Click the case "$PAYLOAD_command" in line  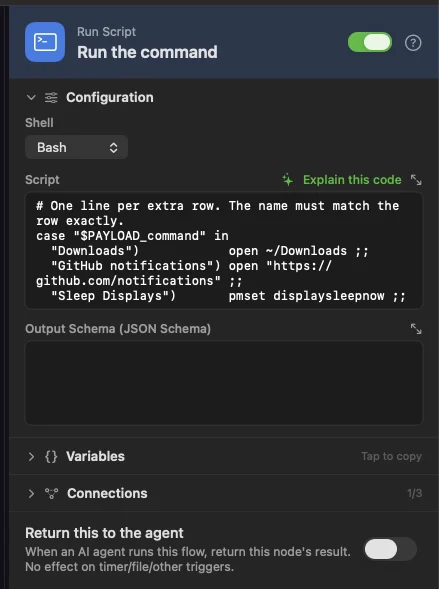pos(132,236)
